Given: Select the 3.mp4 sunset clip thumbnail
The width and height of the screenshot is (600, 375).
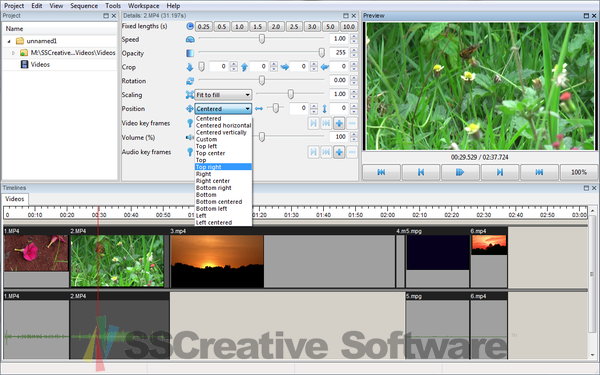Looking at the screenshot, I should click(x=217, y=261).
